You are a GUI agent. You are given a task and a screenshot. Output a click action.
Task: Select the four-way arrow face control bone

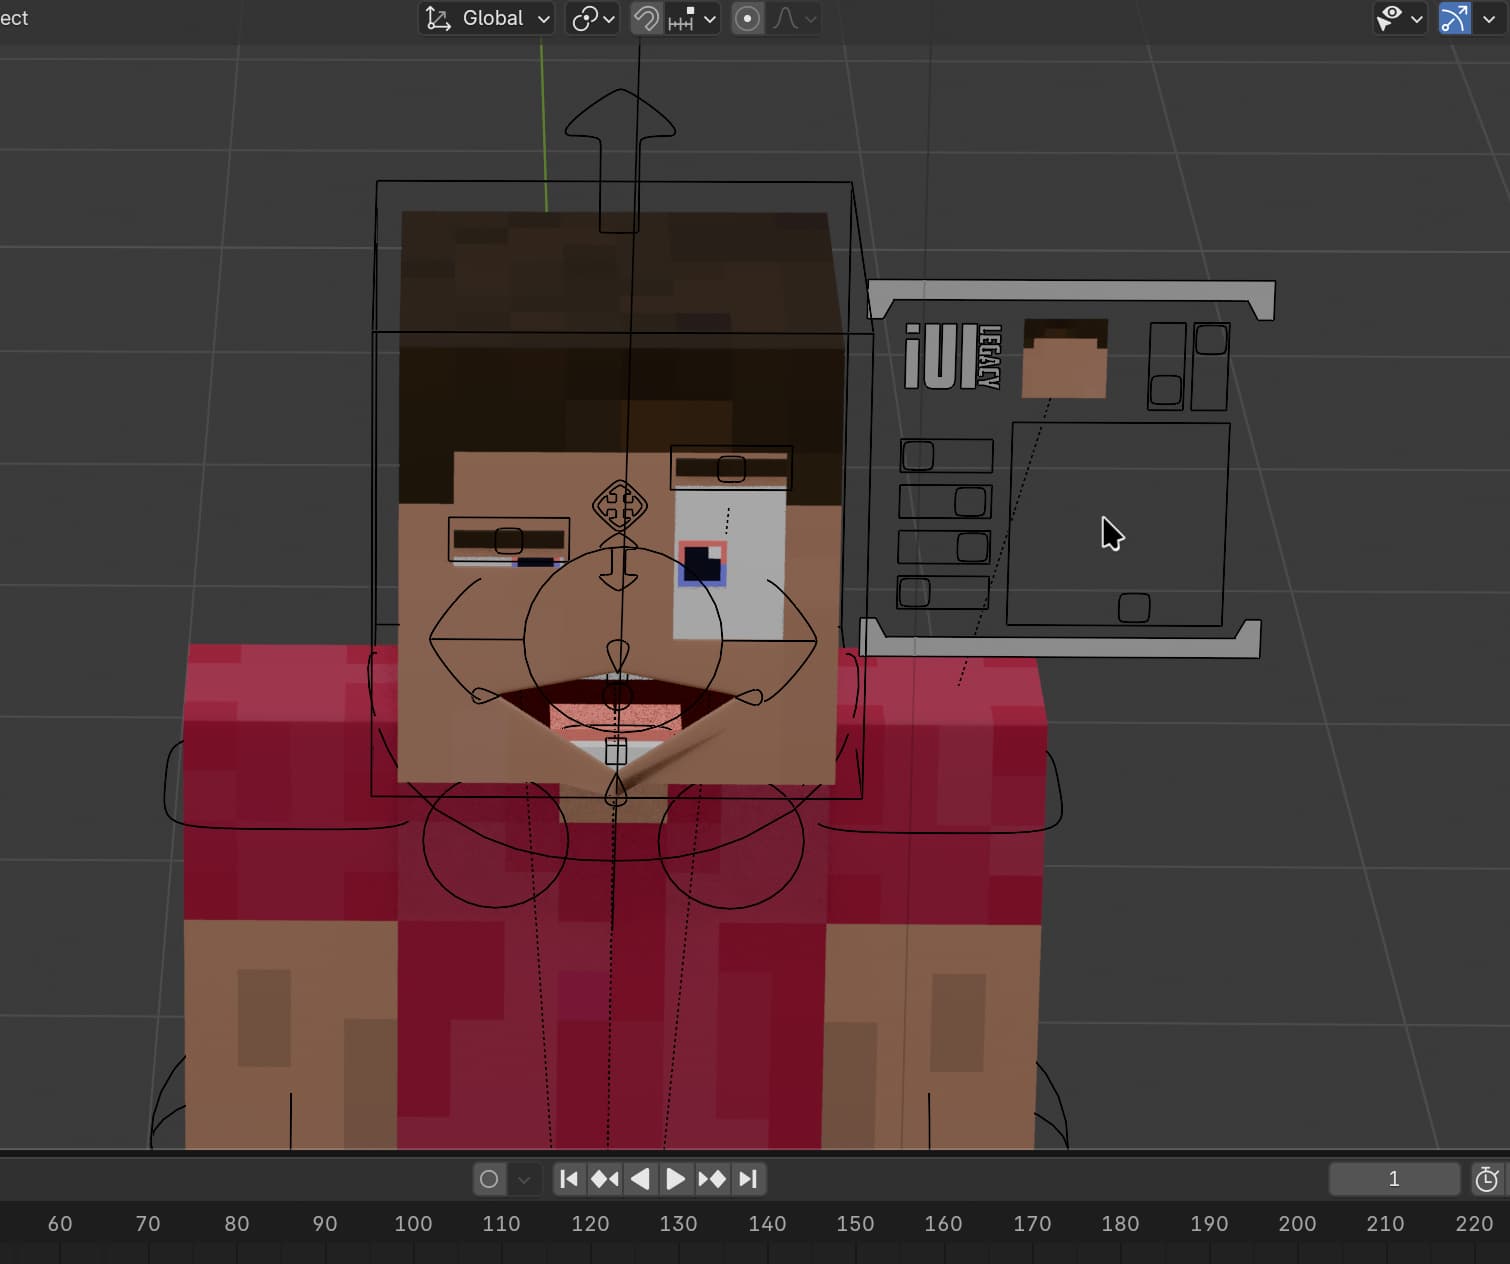click(619, 505)
